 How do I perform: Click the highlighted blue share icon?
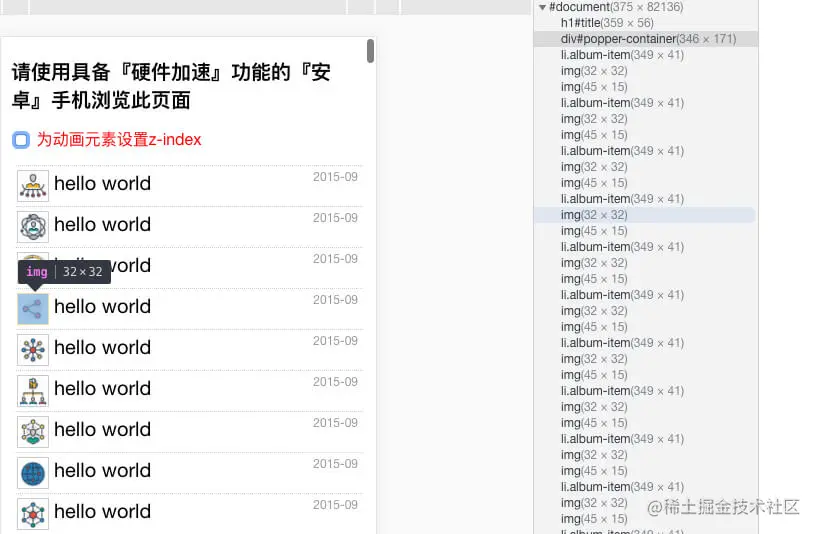[x=33, y=309]
